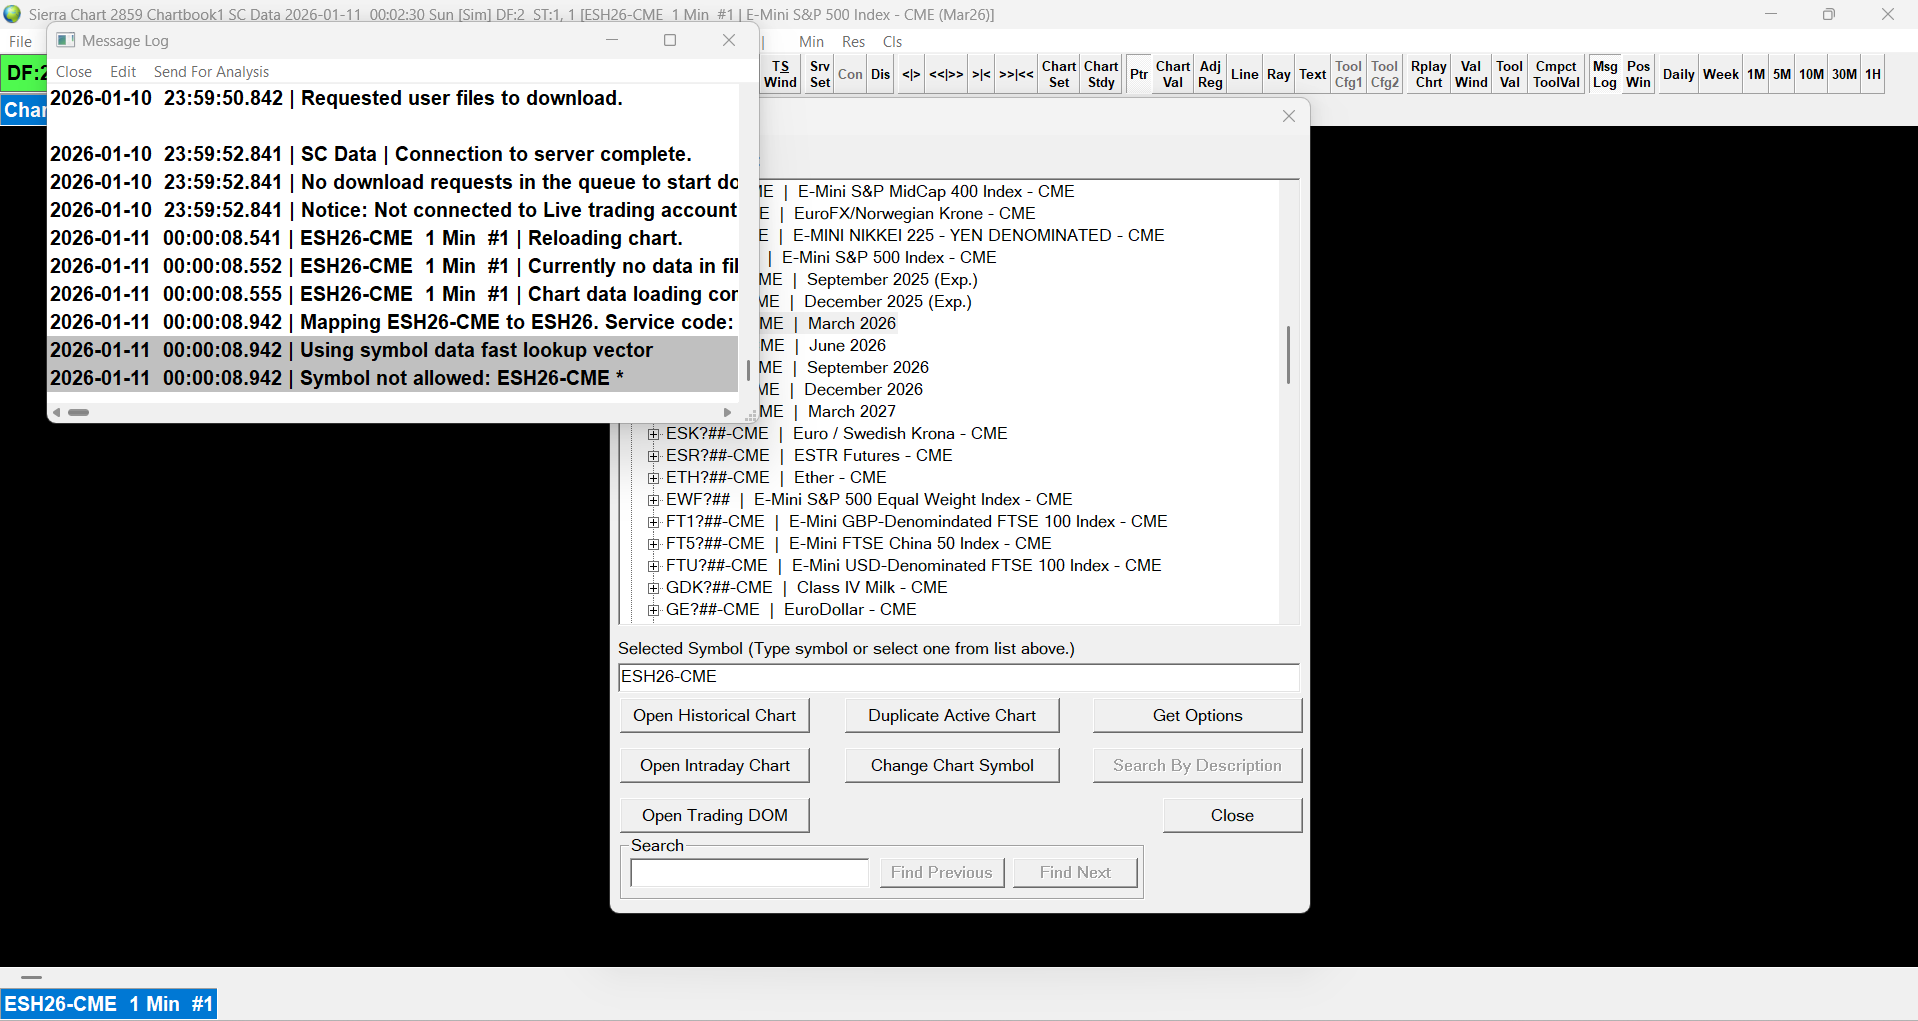Expand the GE?##-CME EuroDollar node
The width and height of the screenshot is (1918, 1021).
654,610
